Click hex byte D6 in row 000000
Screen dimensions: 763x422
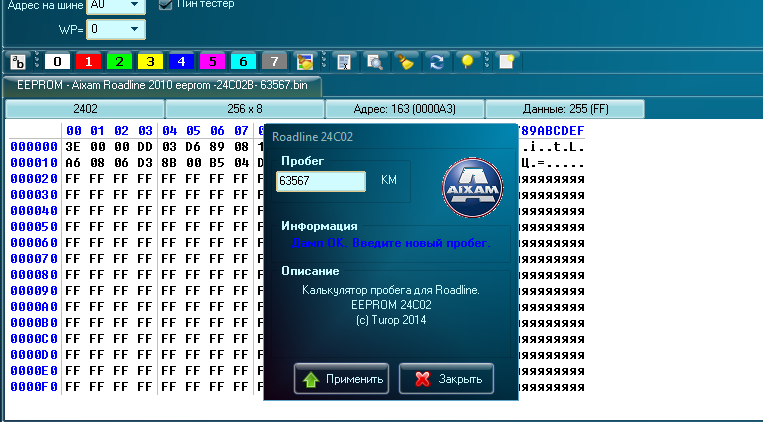pos(193,147)
